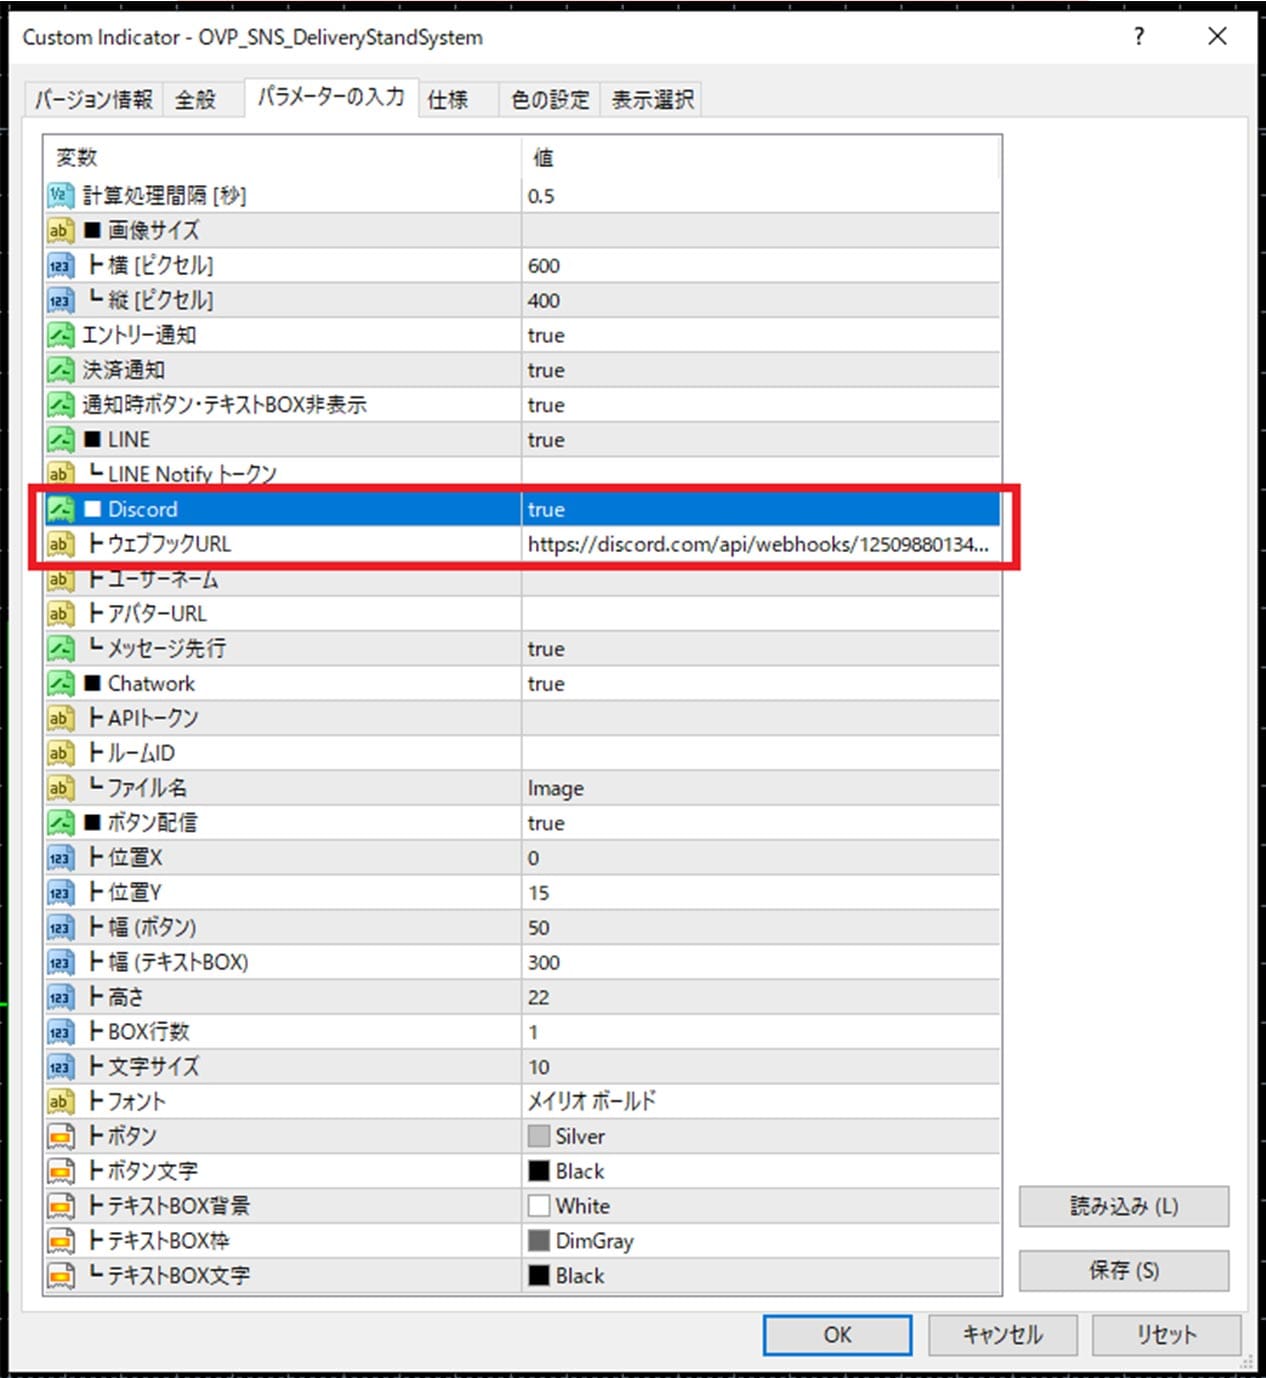Click the ウェブフックURL value field
The width and height of the screenshot is (1266, 1378).
pyautogui.click(x=760, y=544)
